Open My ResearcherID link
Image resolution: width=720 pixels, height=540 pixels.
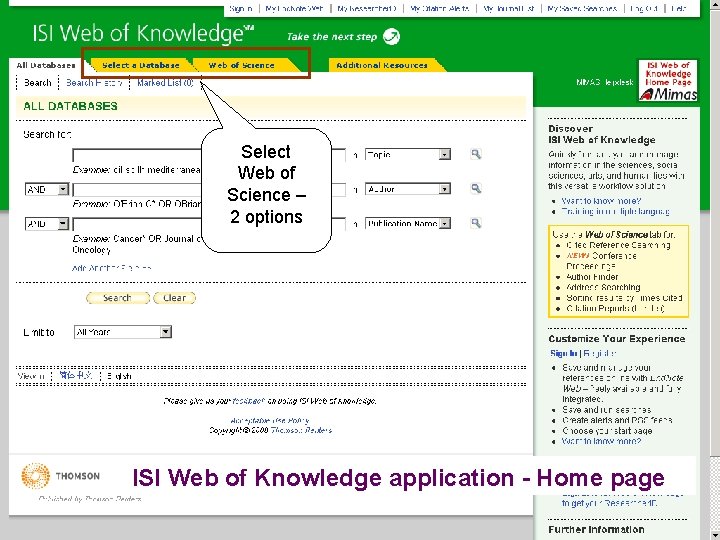[366, 8]
